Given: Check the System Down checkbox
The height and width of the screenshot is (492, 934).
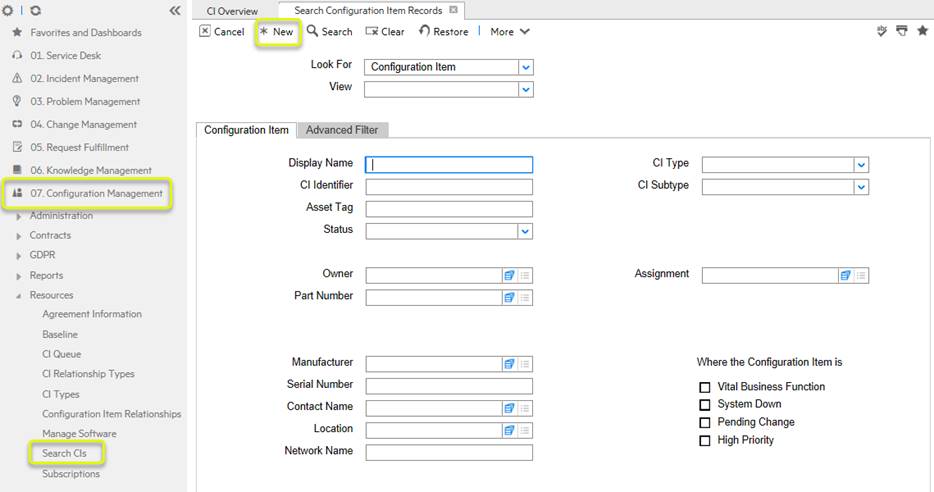Looking at the screenshot, I should tap(705, 405).
